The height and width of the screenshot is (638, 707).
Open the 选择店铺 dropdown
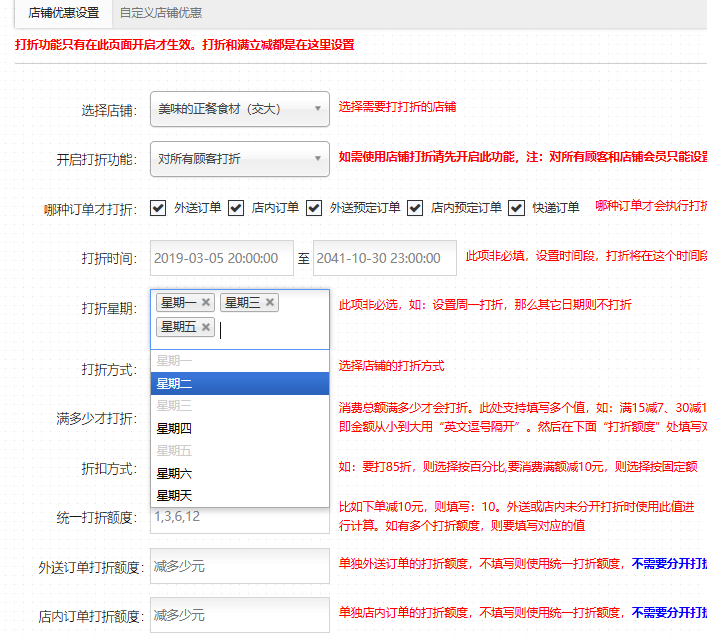(x=240, y=109)
